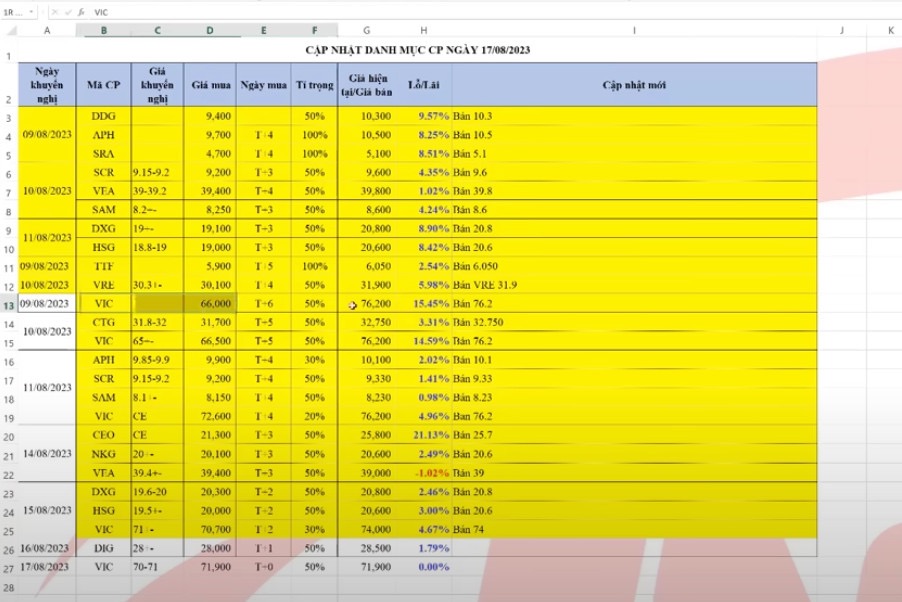
Task: Select column A header
Action: tap(47, 31)
